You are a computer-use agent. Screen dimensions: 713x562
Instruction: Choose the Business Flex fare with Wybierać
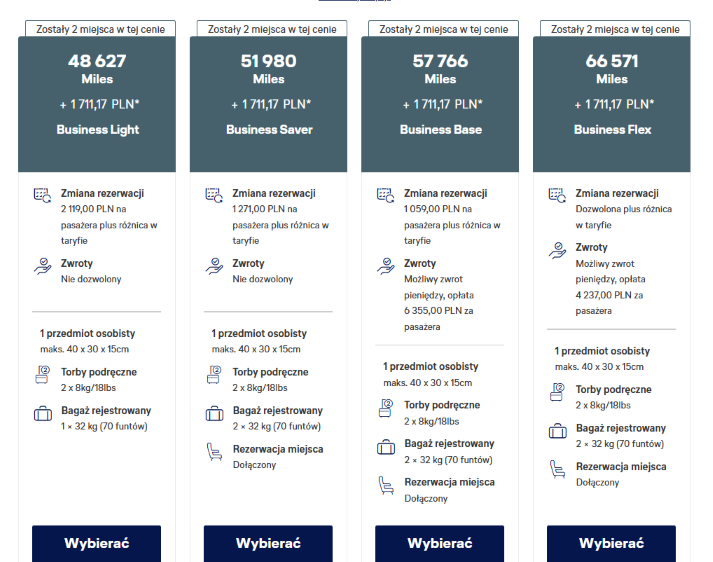611,543
